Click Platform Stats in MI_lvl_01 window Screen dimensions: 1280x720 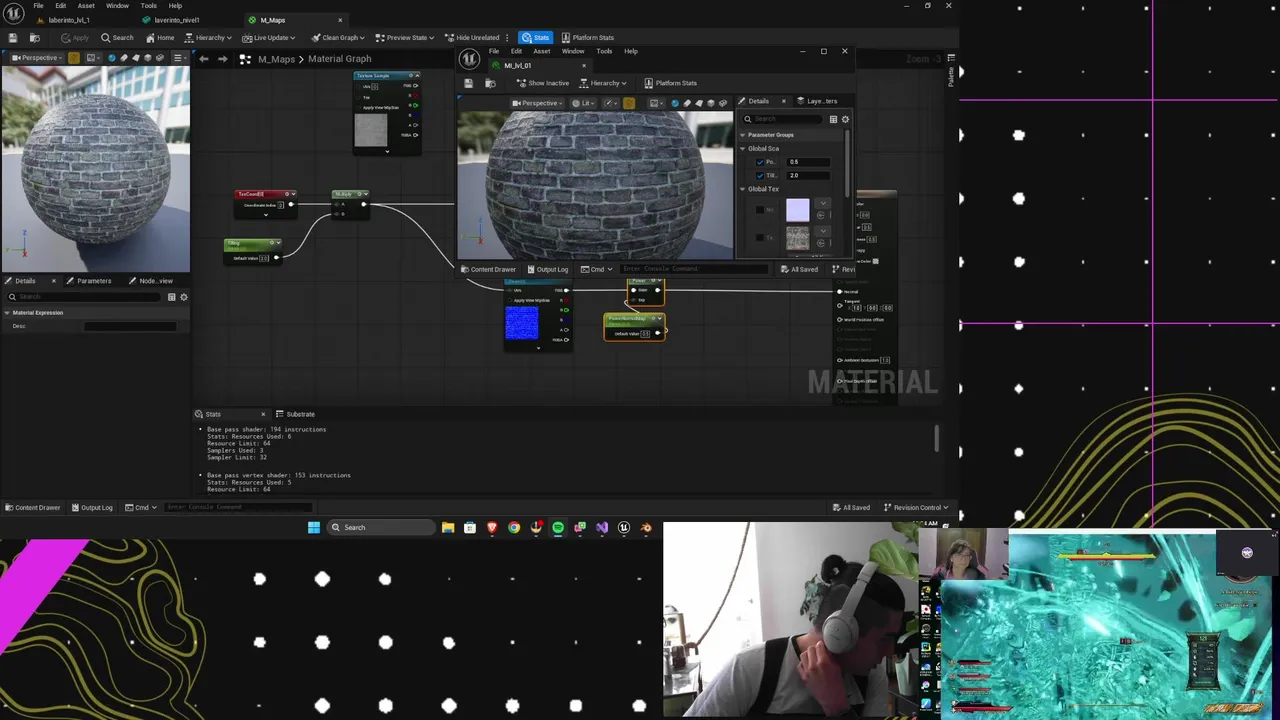(x=670, y=83)
